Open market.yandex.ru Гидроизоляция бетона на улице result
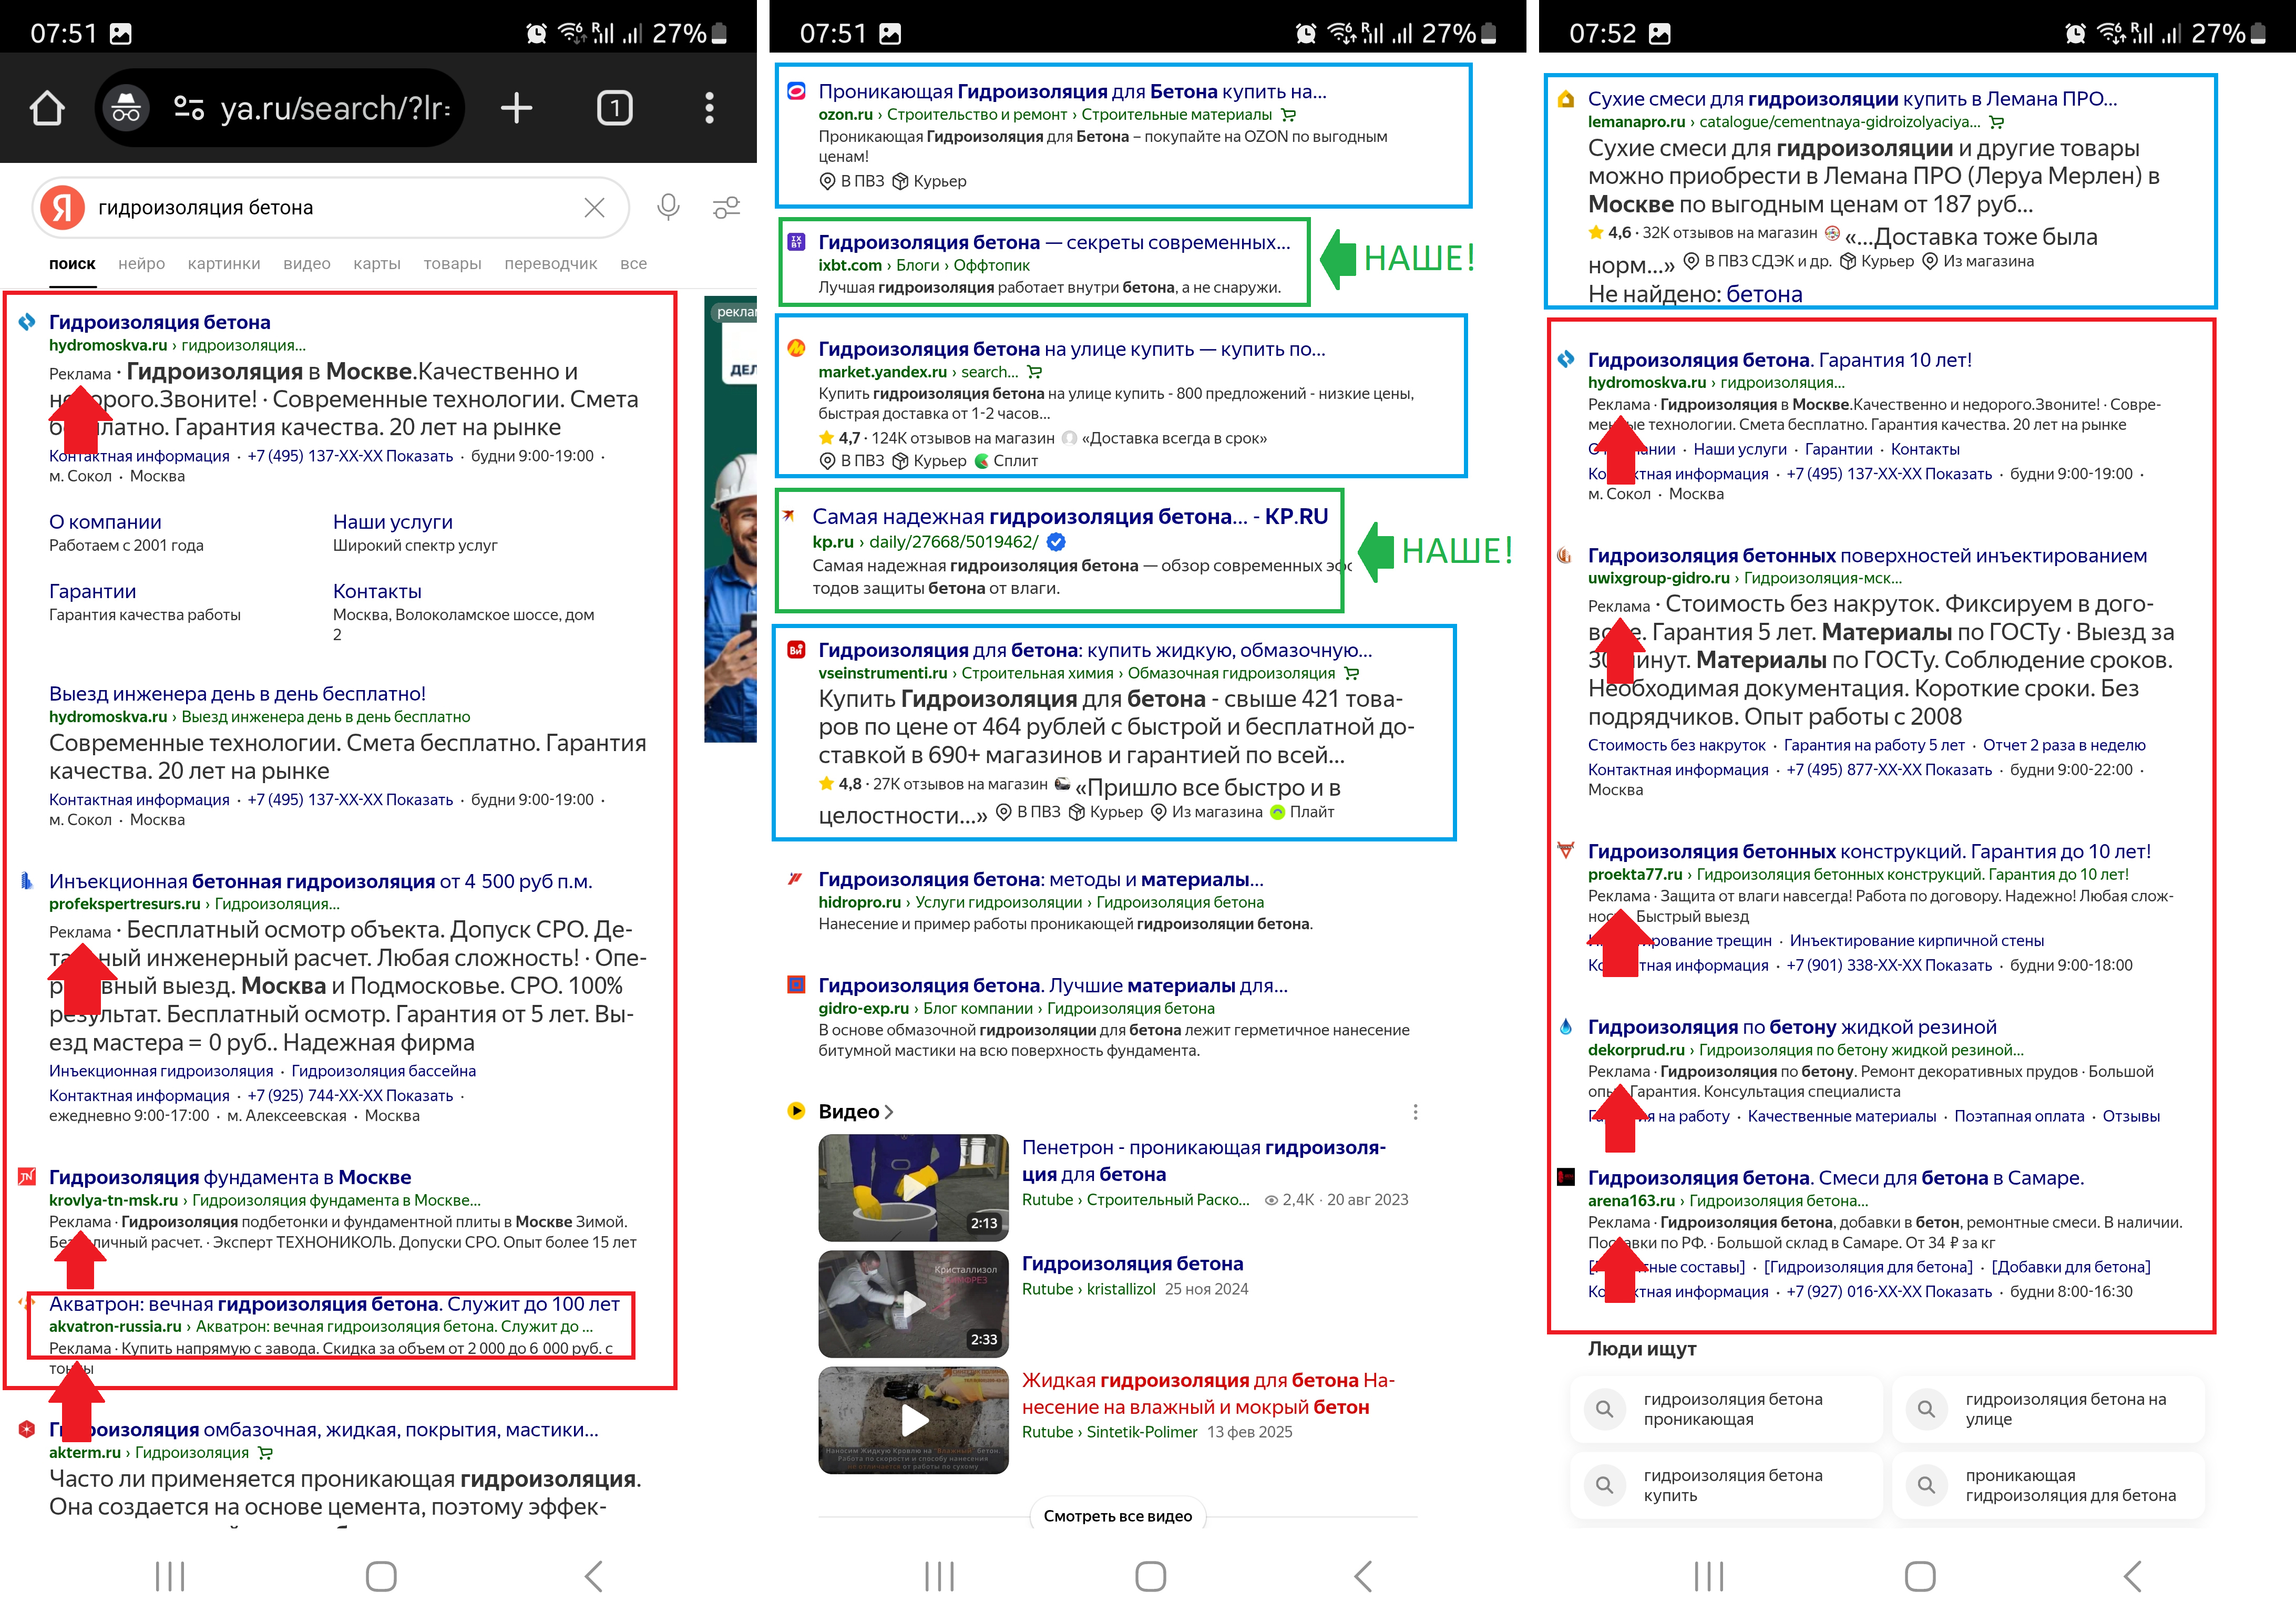 [1071, 349]
